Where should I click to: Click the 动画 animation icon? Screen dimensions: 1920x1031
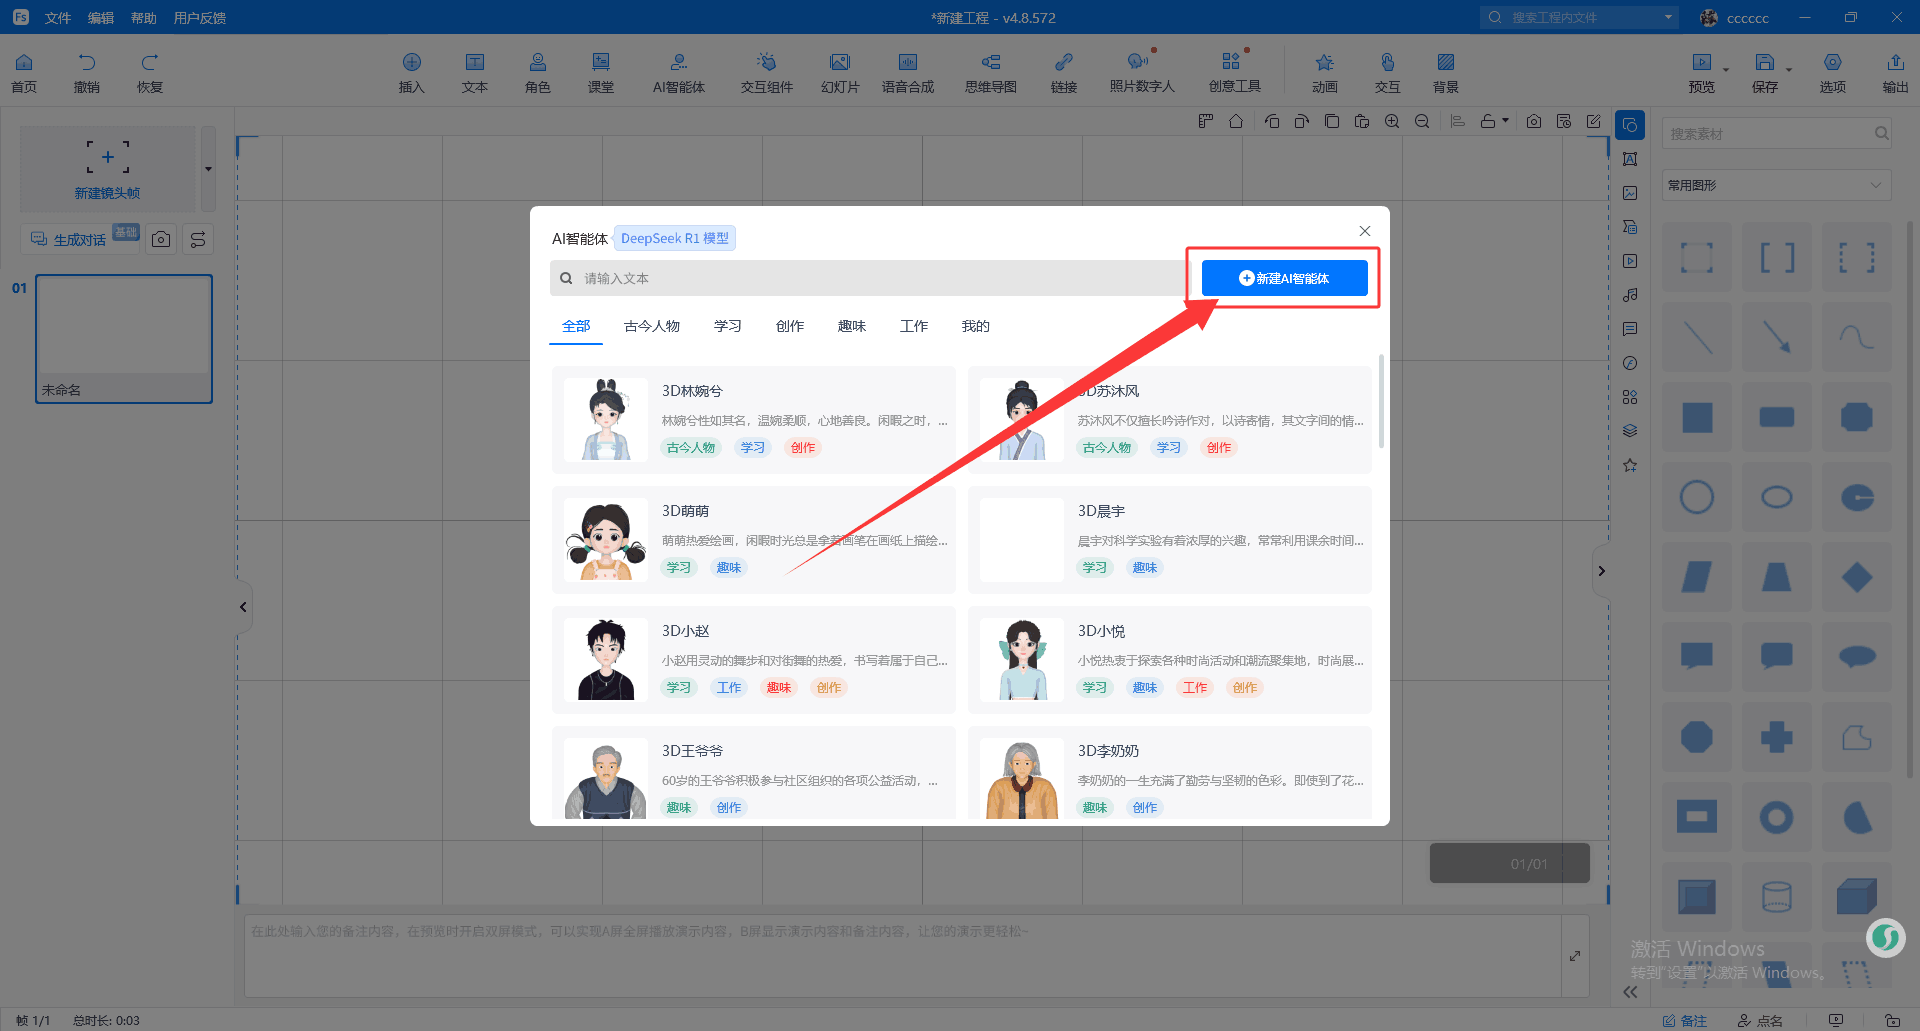pos(1324,73)
